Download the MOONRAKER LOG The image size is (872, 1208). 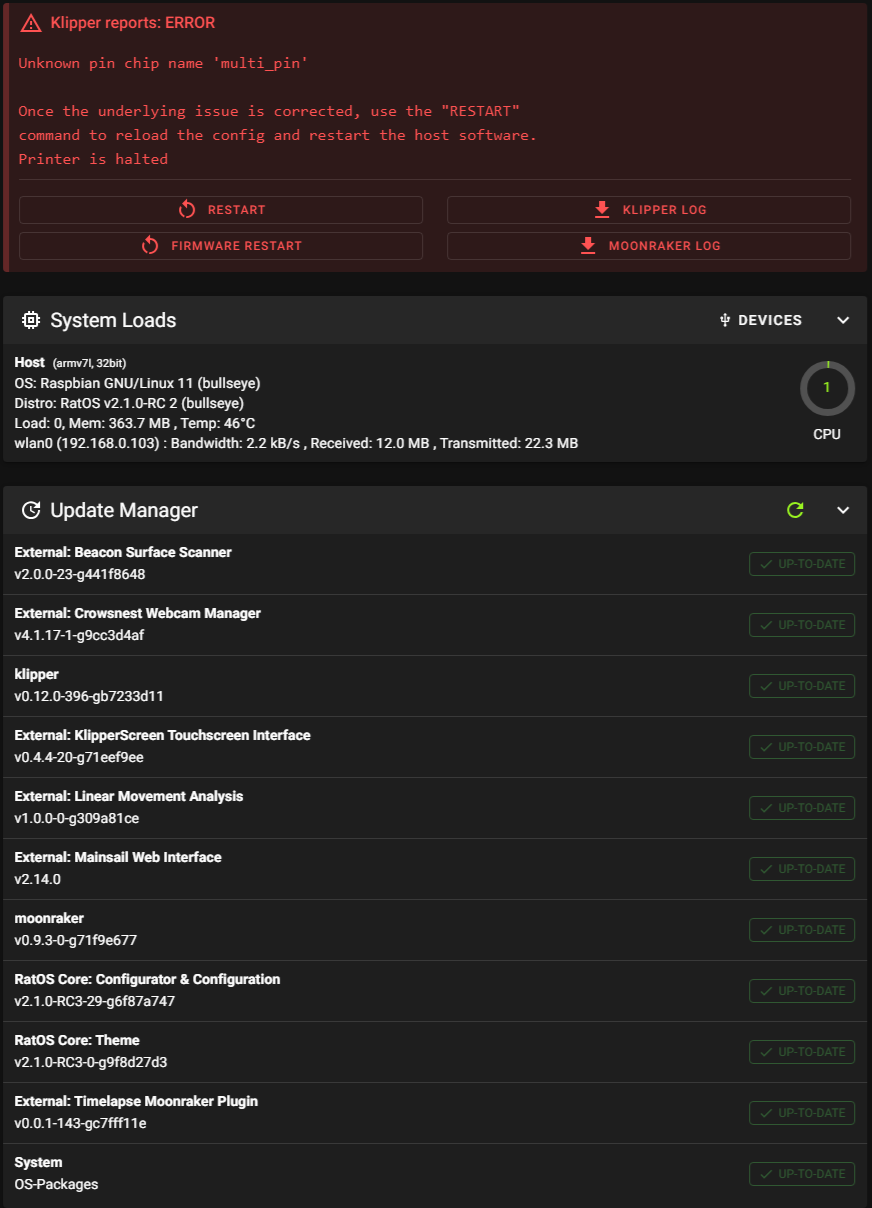649,246
